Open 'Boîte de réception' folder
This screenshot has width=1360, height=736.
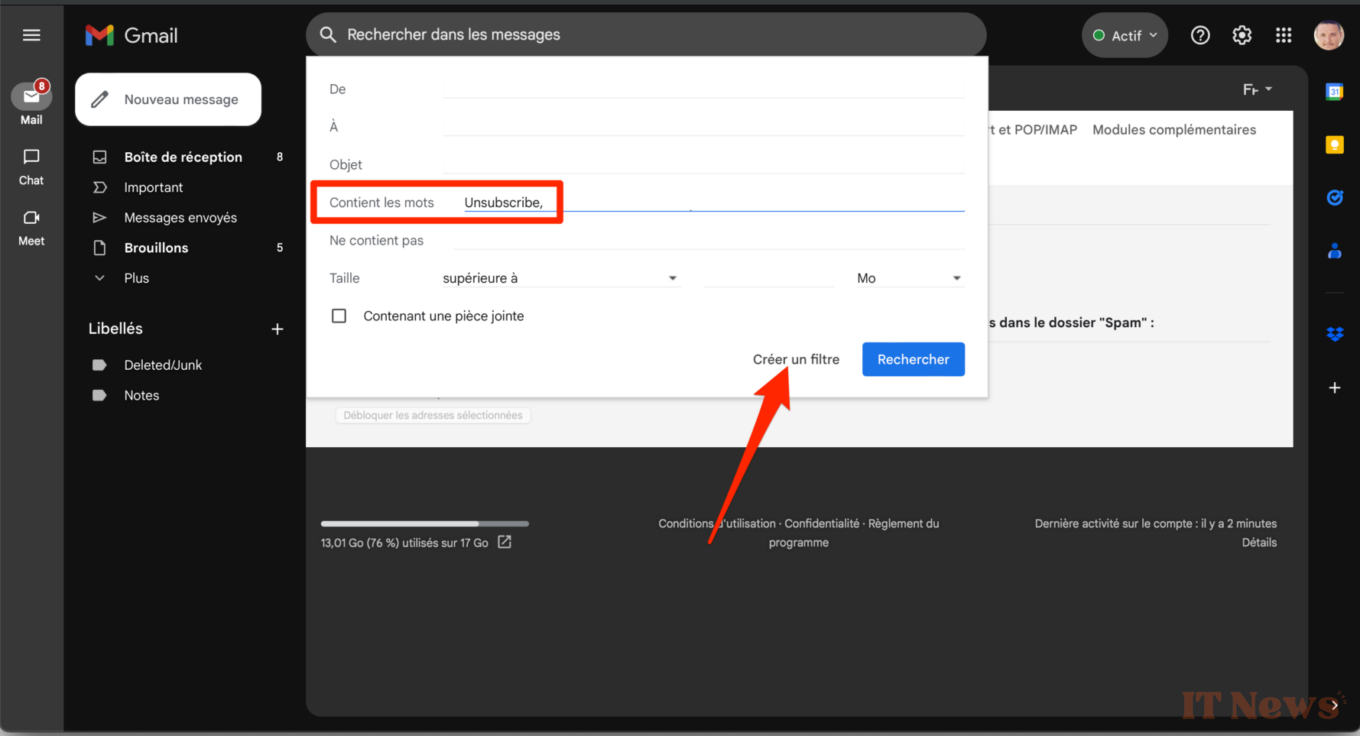pyautogui.click(x=182, y=157)
